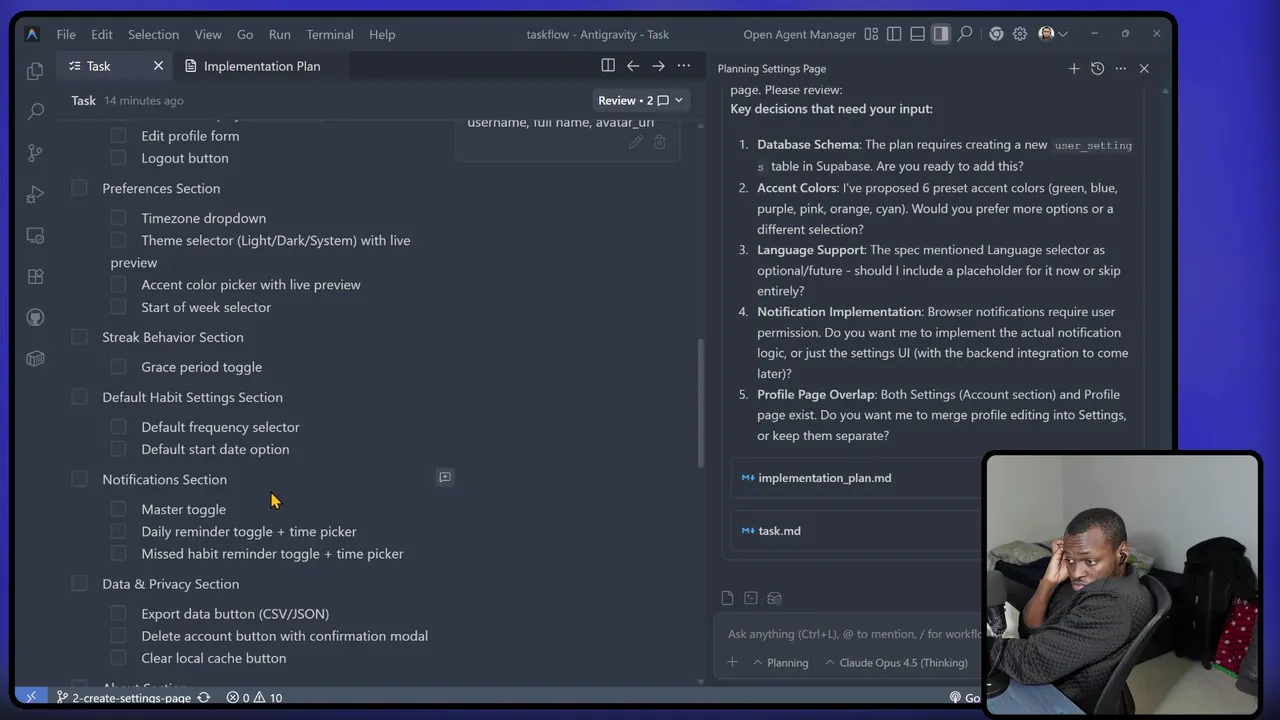The image size is (1280, 720).
Task: Check the Streak Behavior Section checkbox
Action: pyautogui.click(x=79, y=337)
